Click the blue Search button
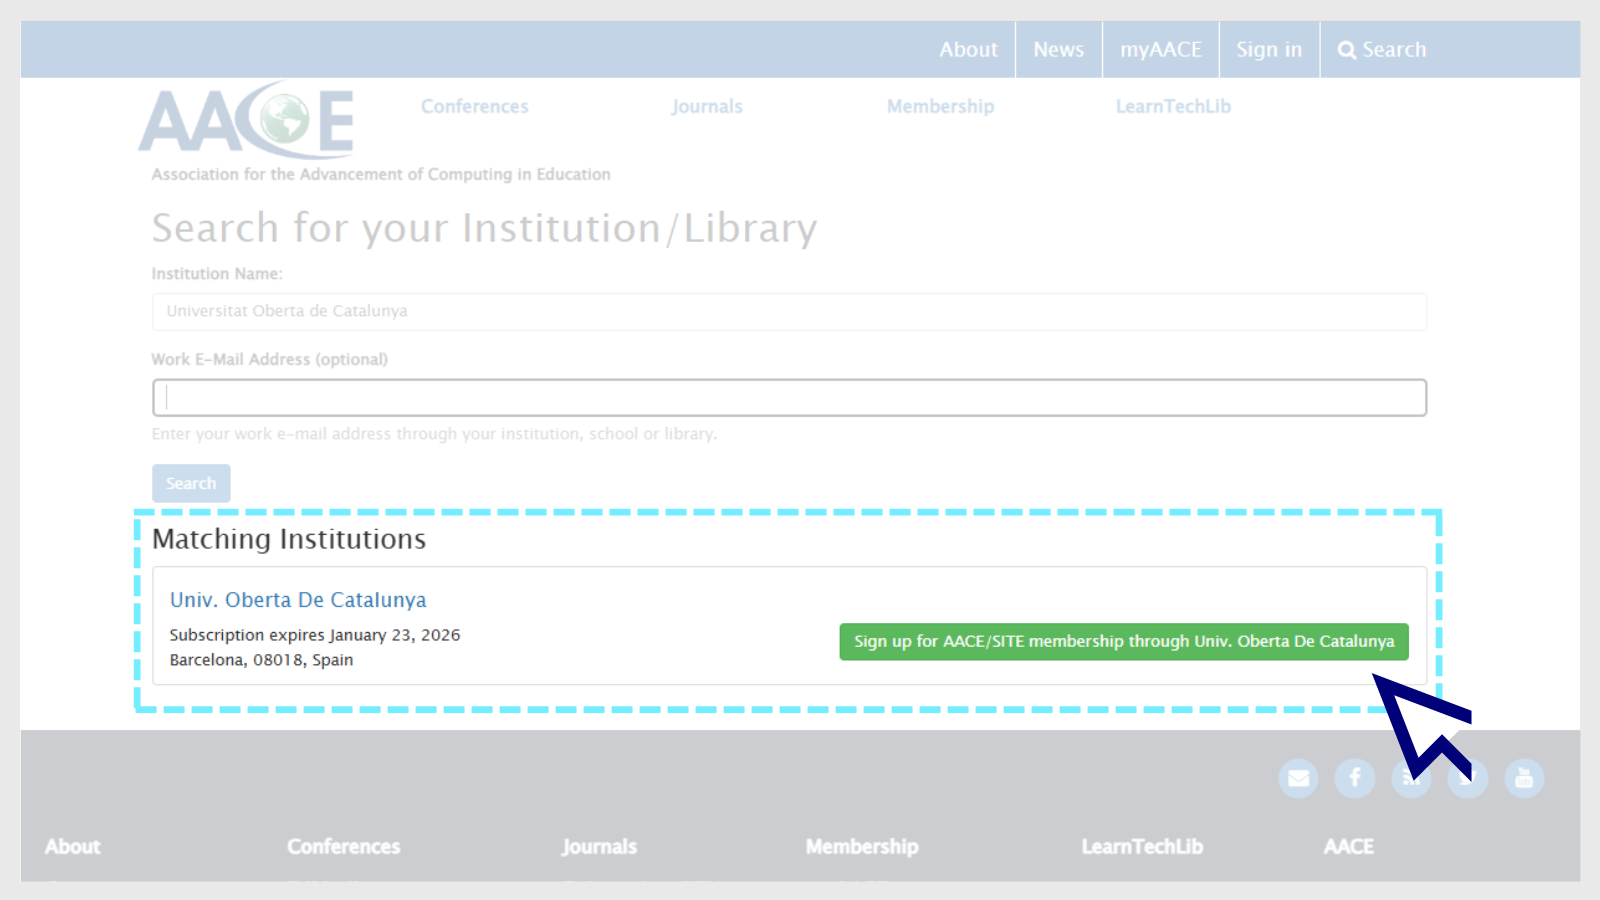1600x900 pixels. click(191, 483)
